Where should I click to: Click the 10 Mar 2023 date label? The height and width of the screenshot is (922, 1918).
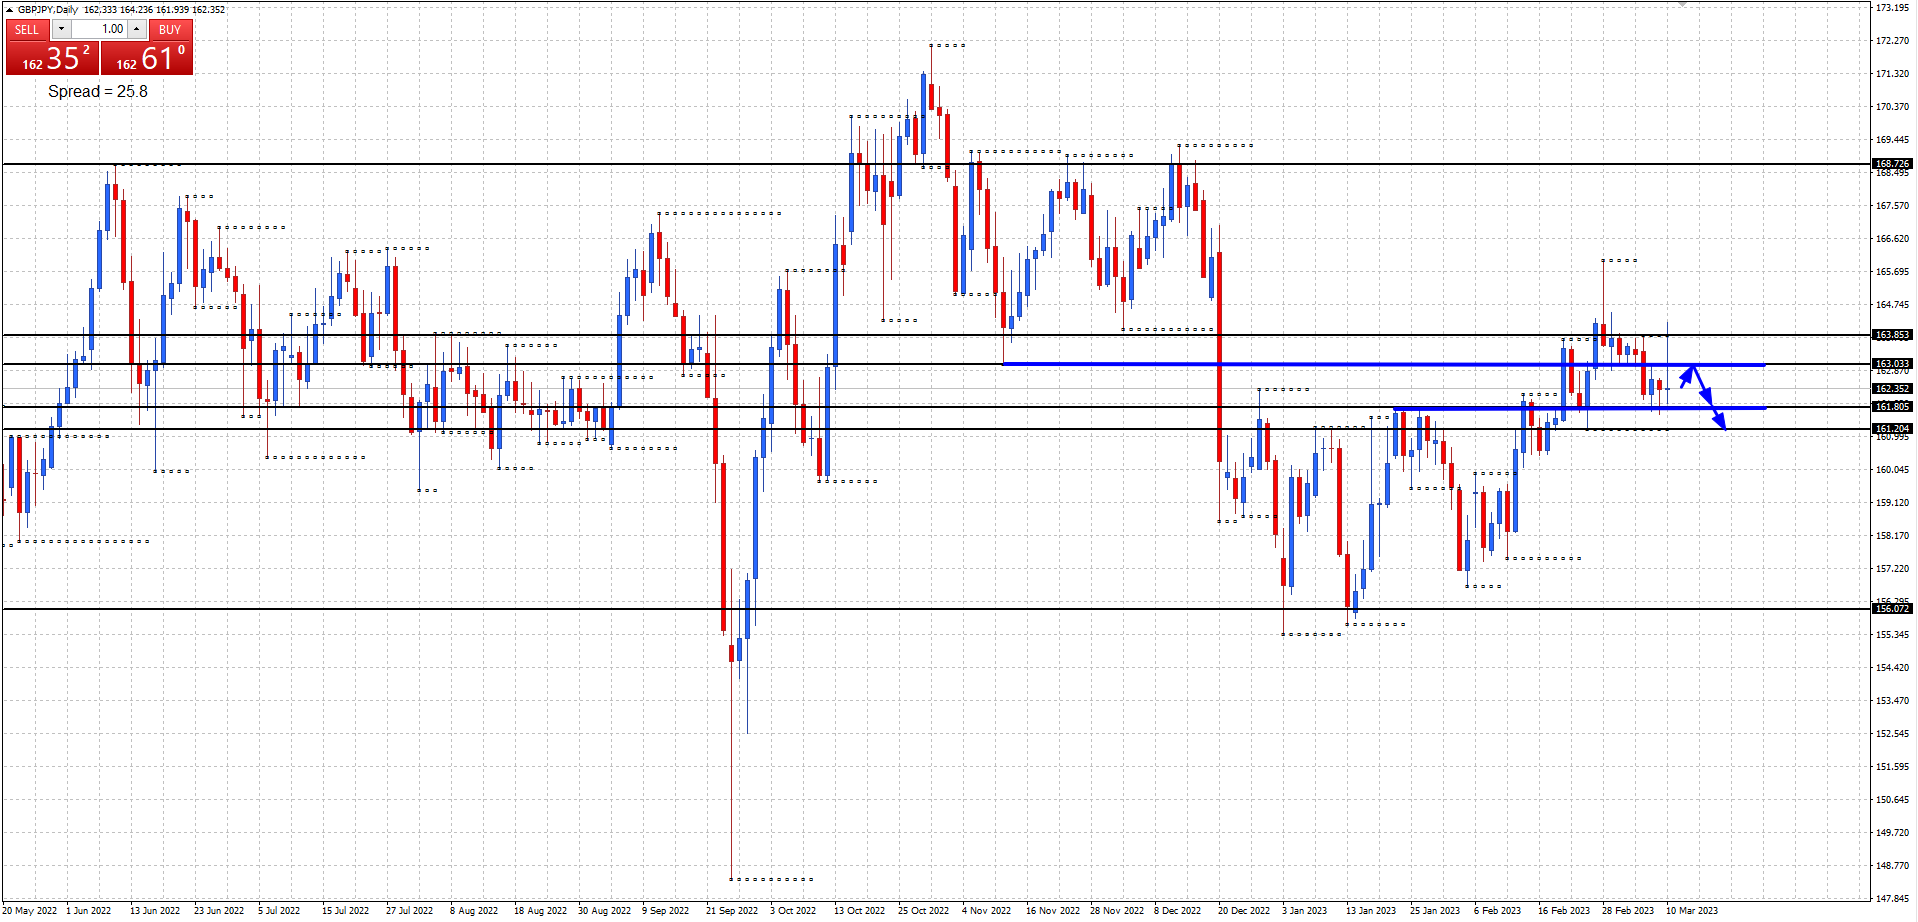(x=1691, y=910)
